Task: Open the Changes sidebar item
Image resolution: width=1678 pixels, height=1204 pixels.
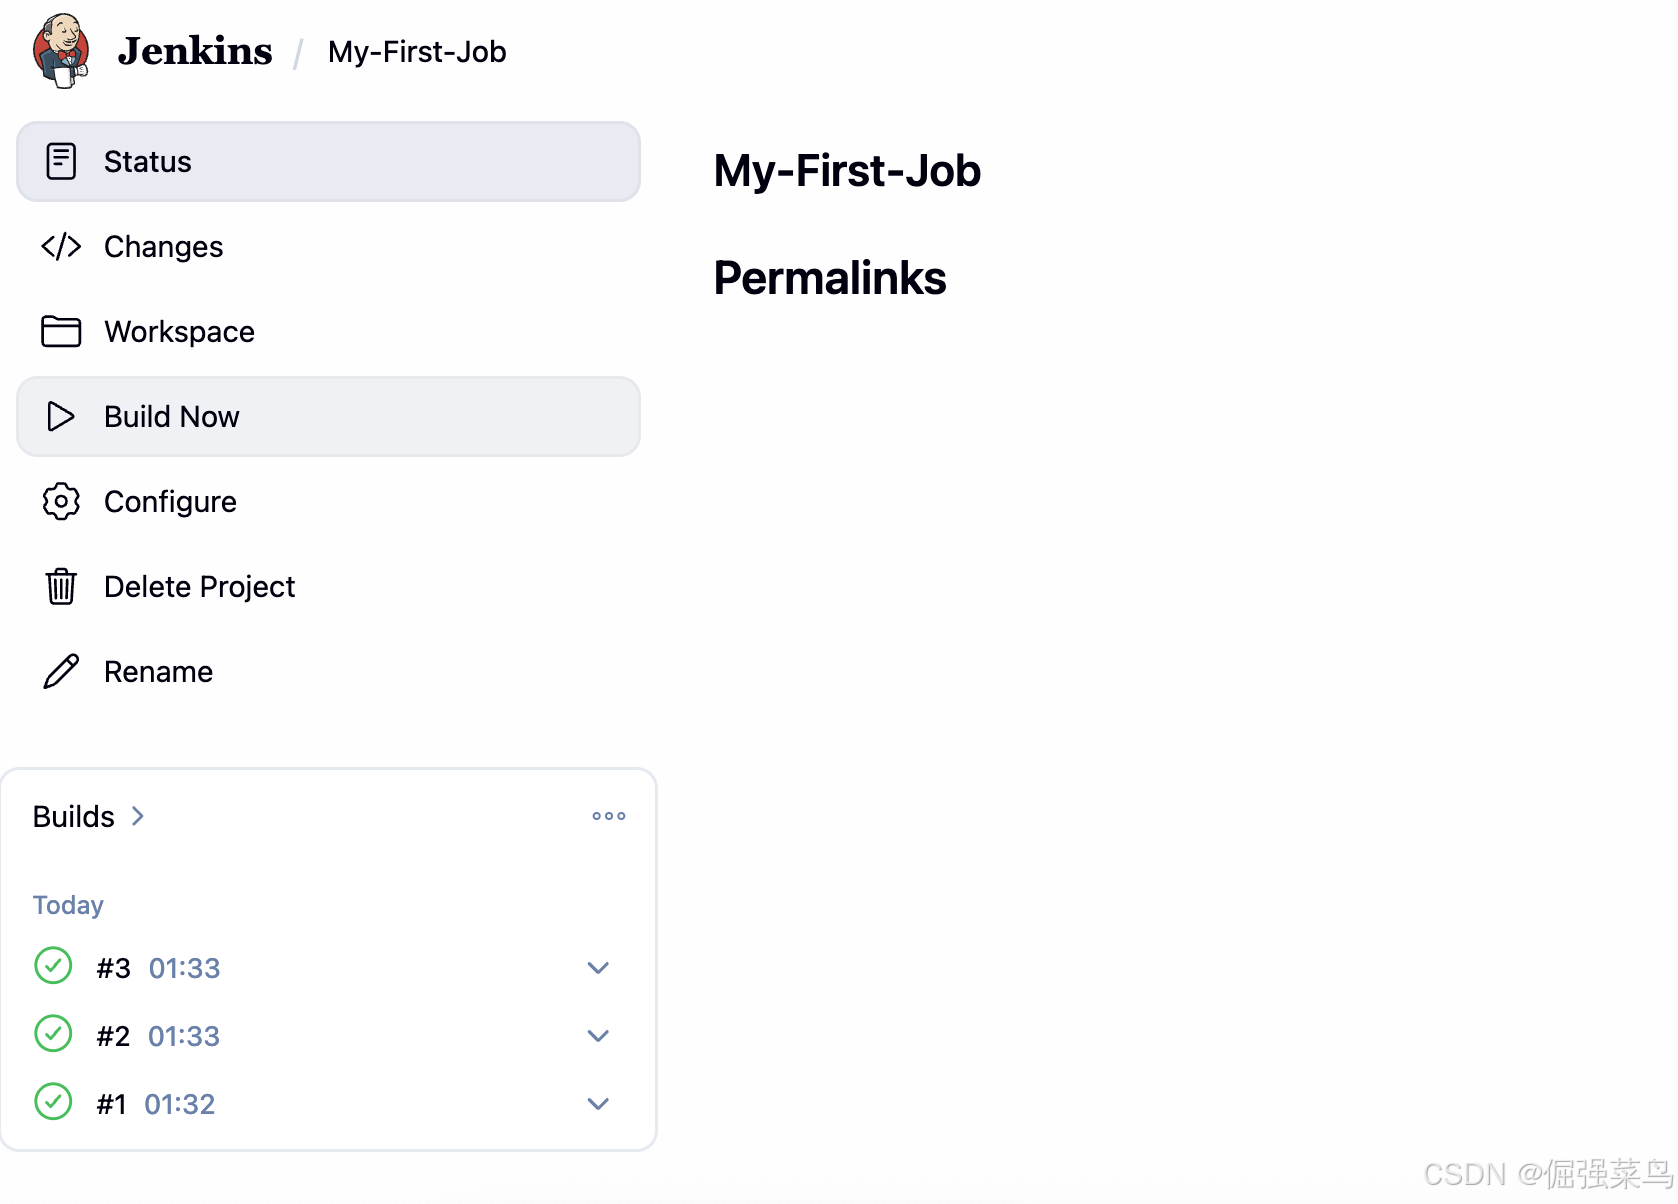Action: tap(163, 247)
